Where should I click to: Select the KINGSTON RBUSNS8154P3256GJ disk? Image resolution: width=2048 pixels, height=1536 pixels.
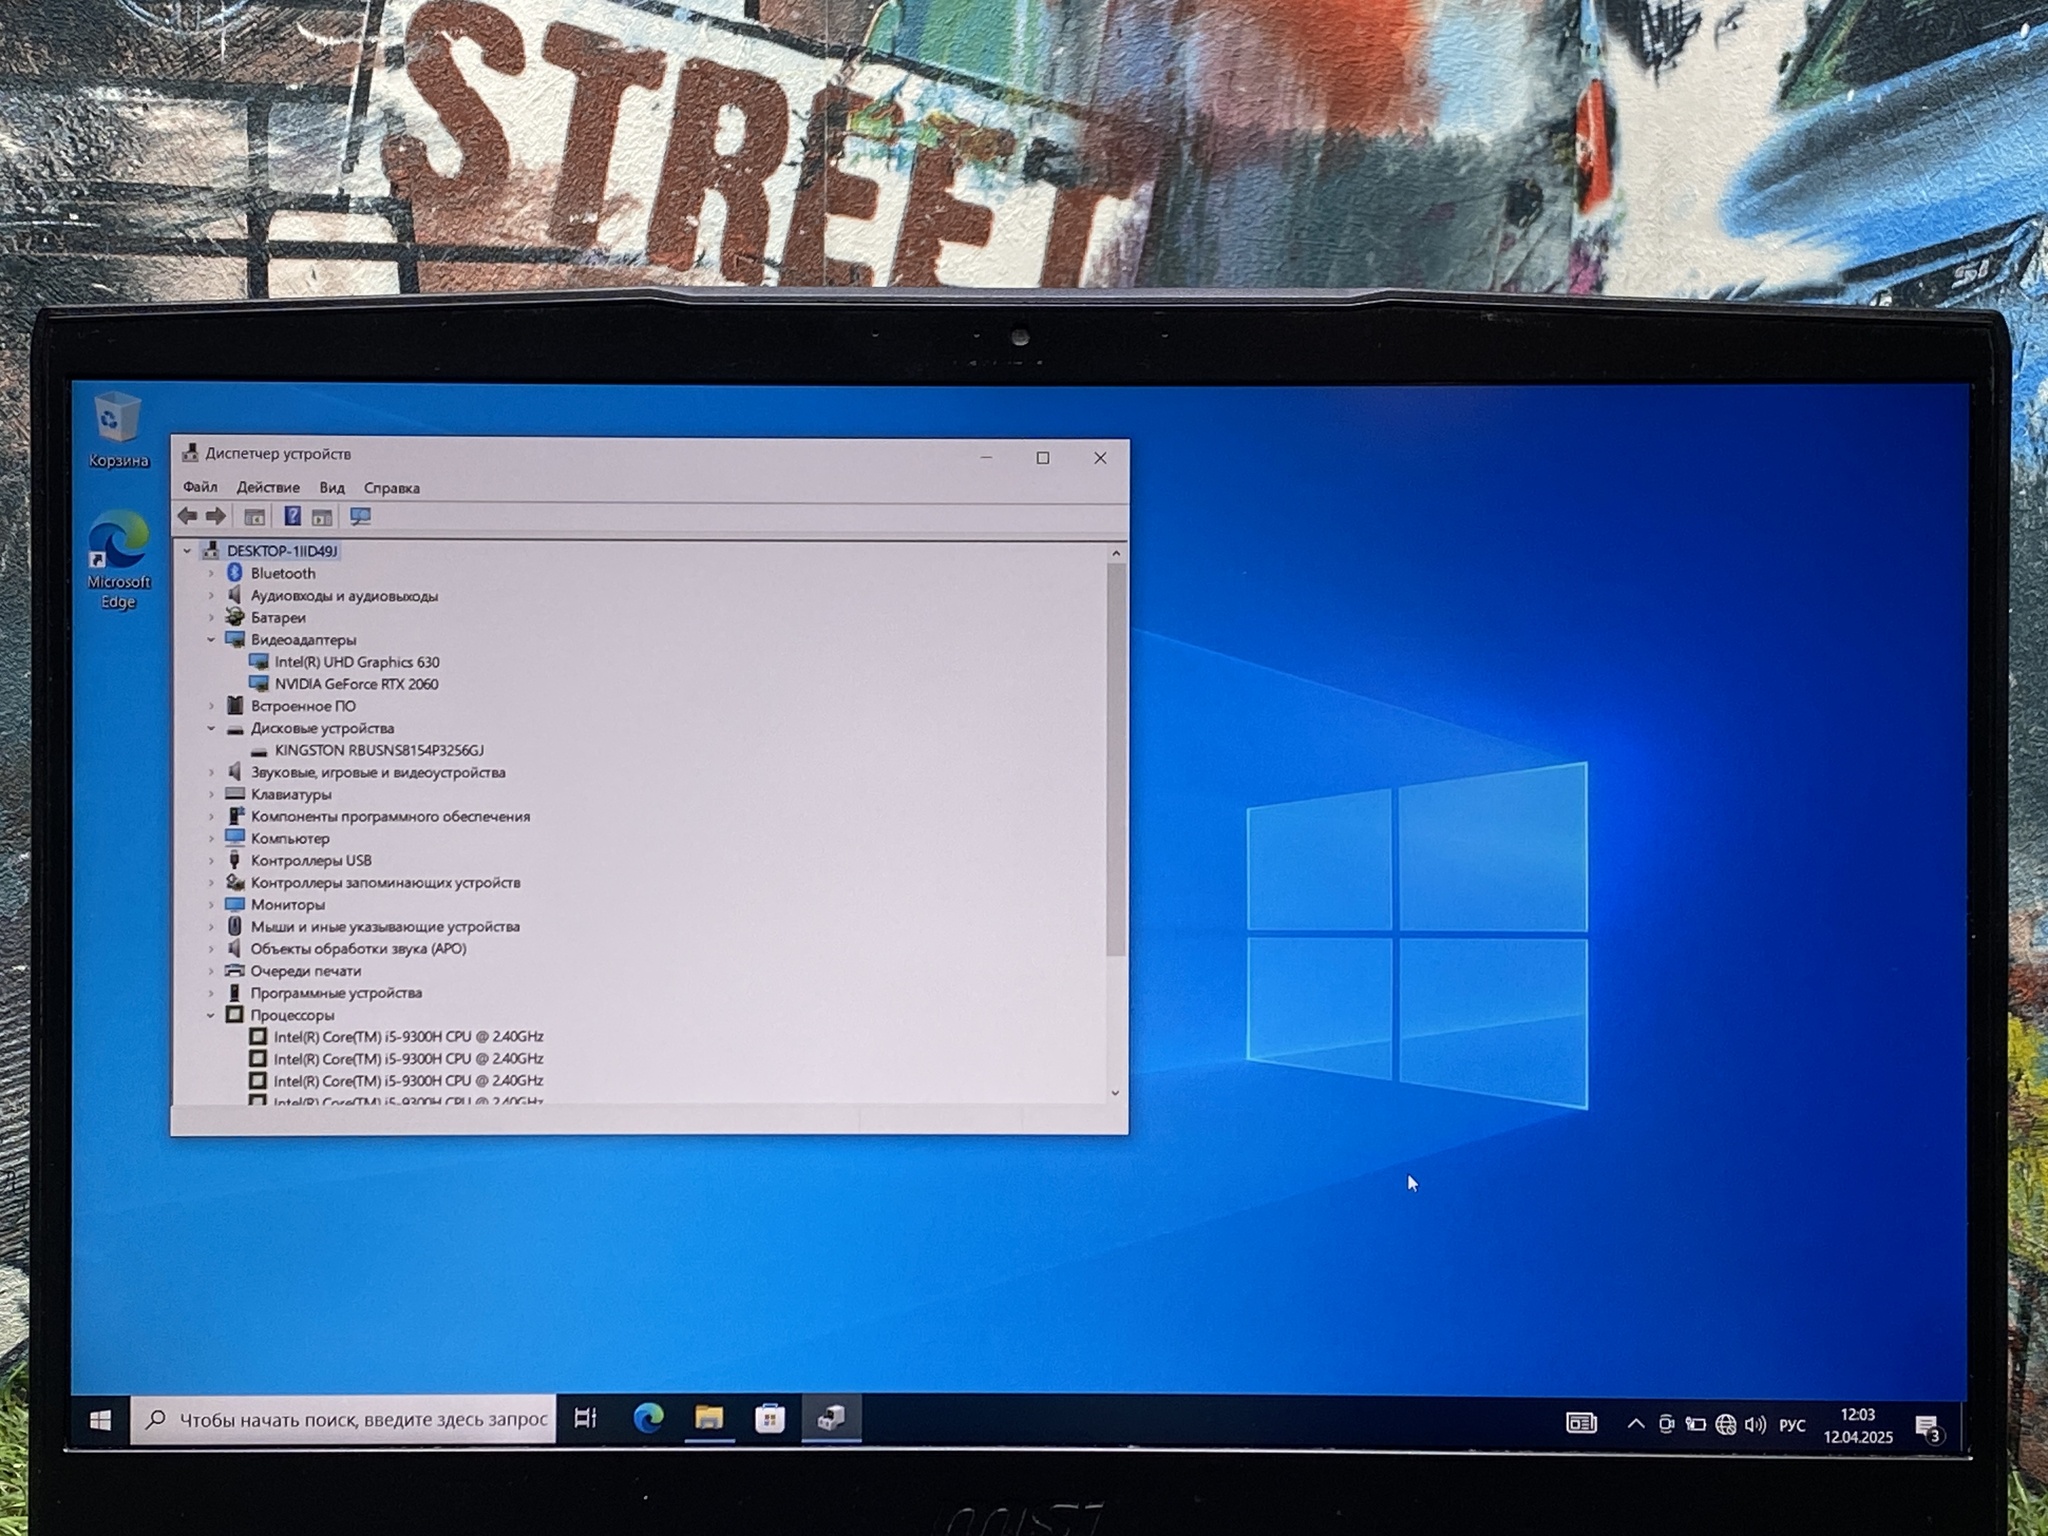378,750
